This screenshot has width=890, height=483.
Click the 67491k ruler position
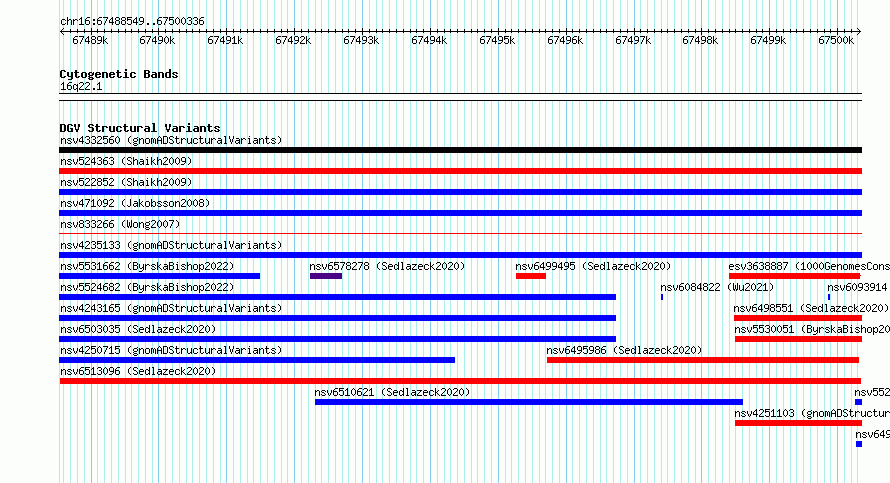coord(225,40)
